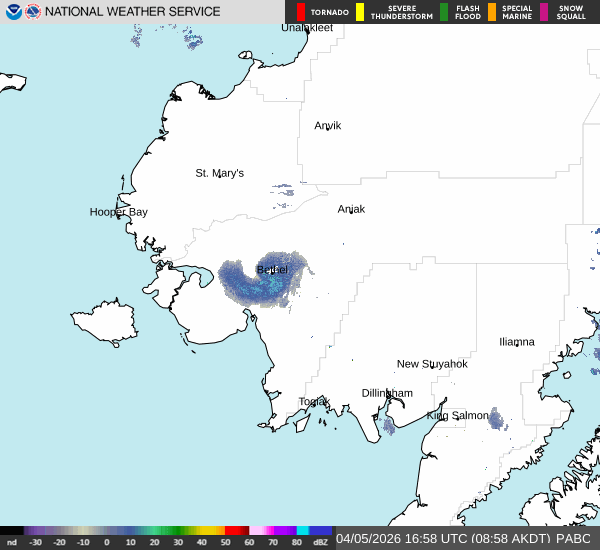Click the National Weather Service logo

click(34, 12)
